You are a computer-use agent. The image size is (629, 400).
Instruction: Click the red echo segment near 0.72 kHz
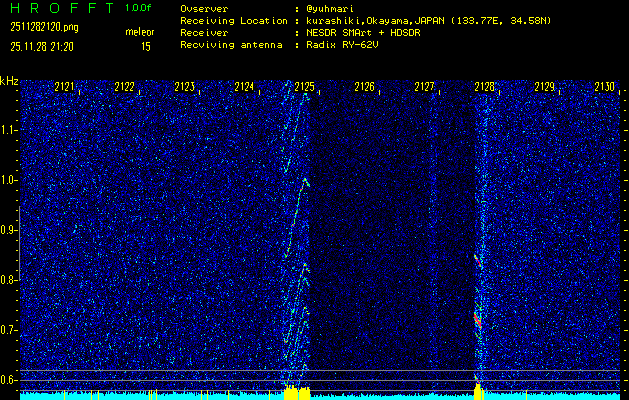(x=477, y=321)
